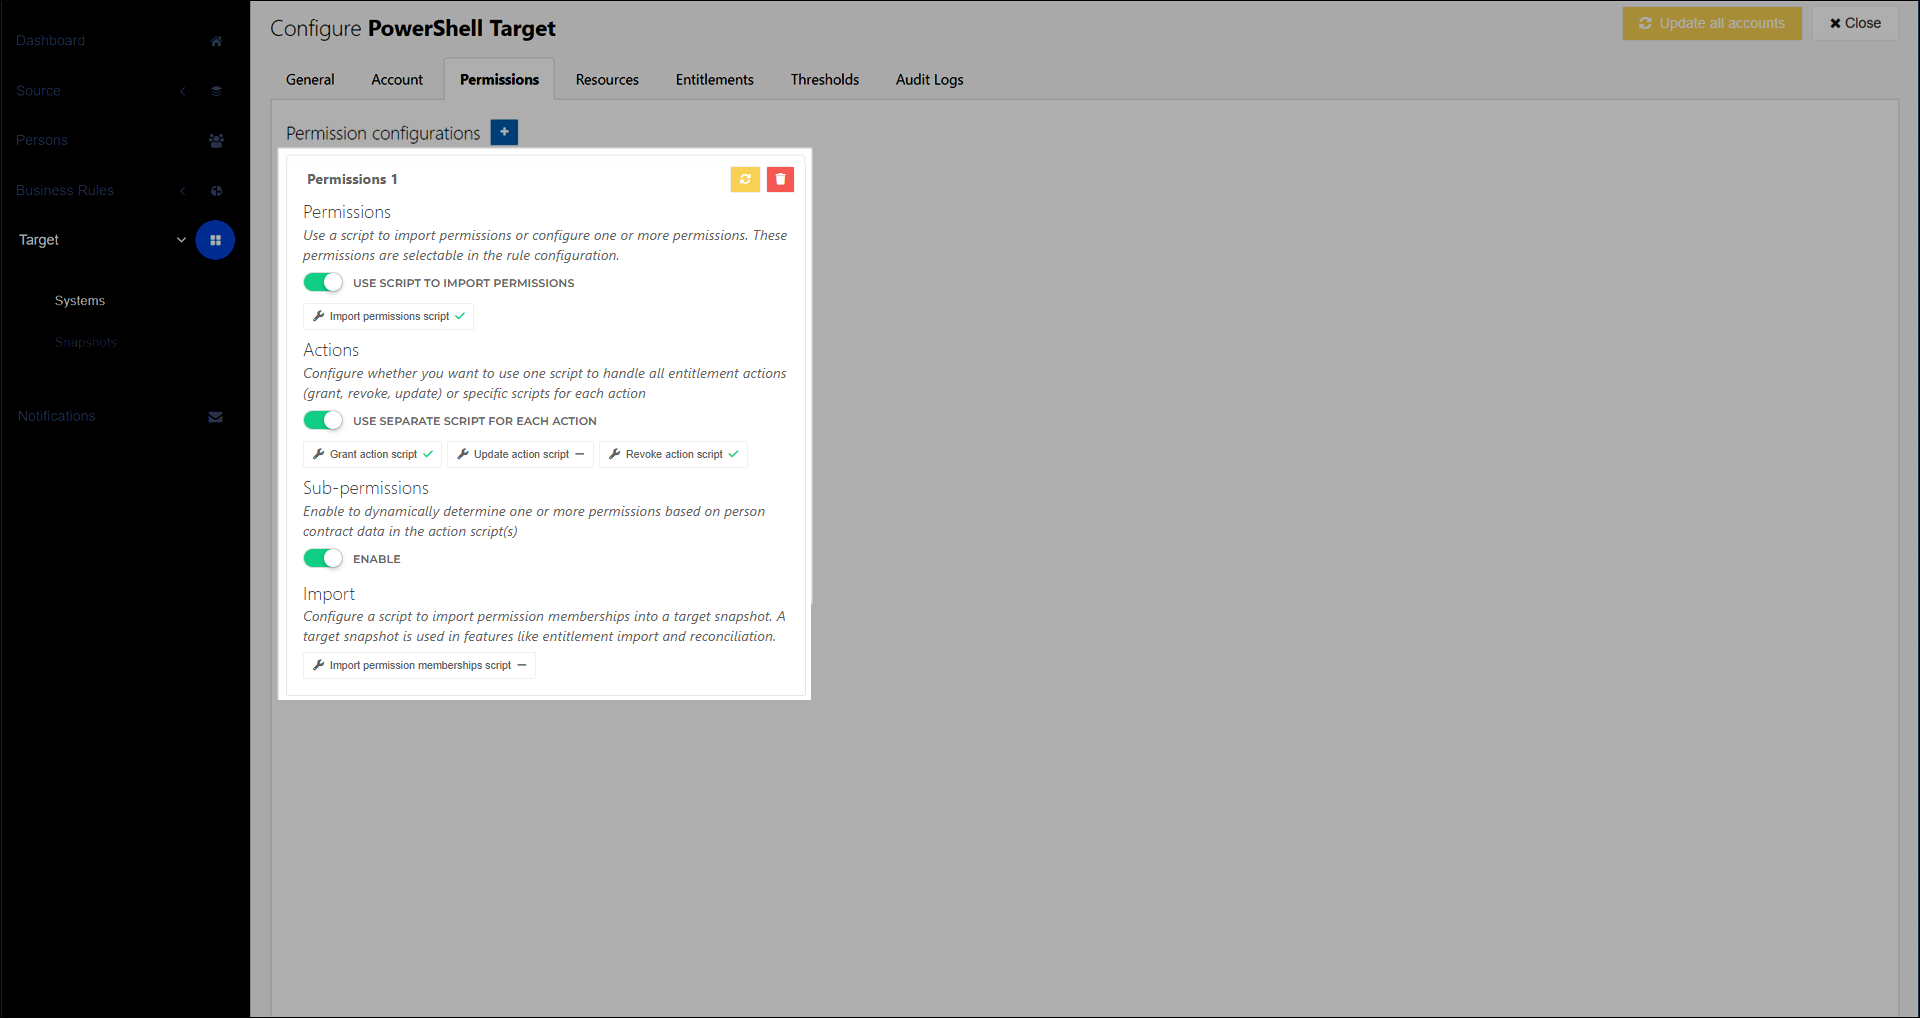This screenshot has height=1019, width=1920.
Task: Expand the Source section chevron
Action: [183, 90]
